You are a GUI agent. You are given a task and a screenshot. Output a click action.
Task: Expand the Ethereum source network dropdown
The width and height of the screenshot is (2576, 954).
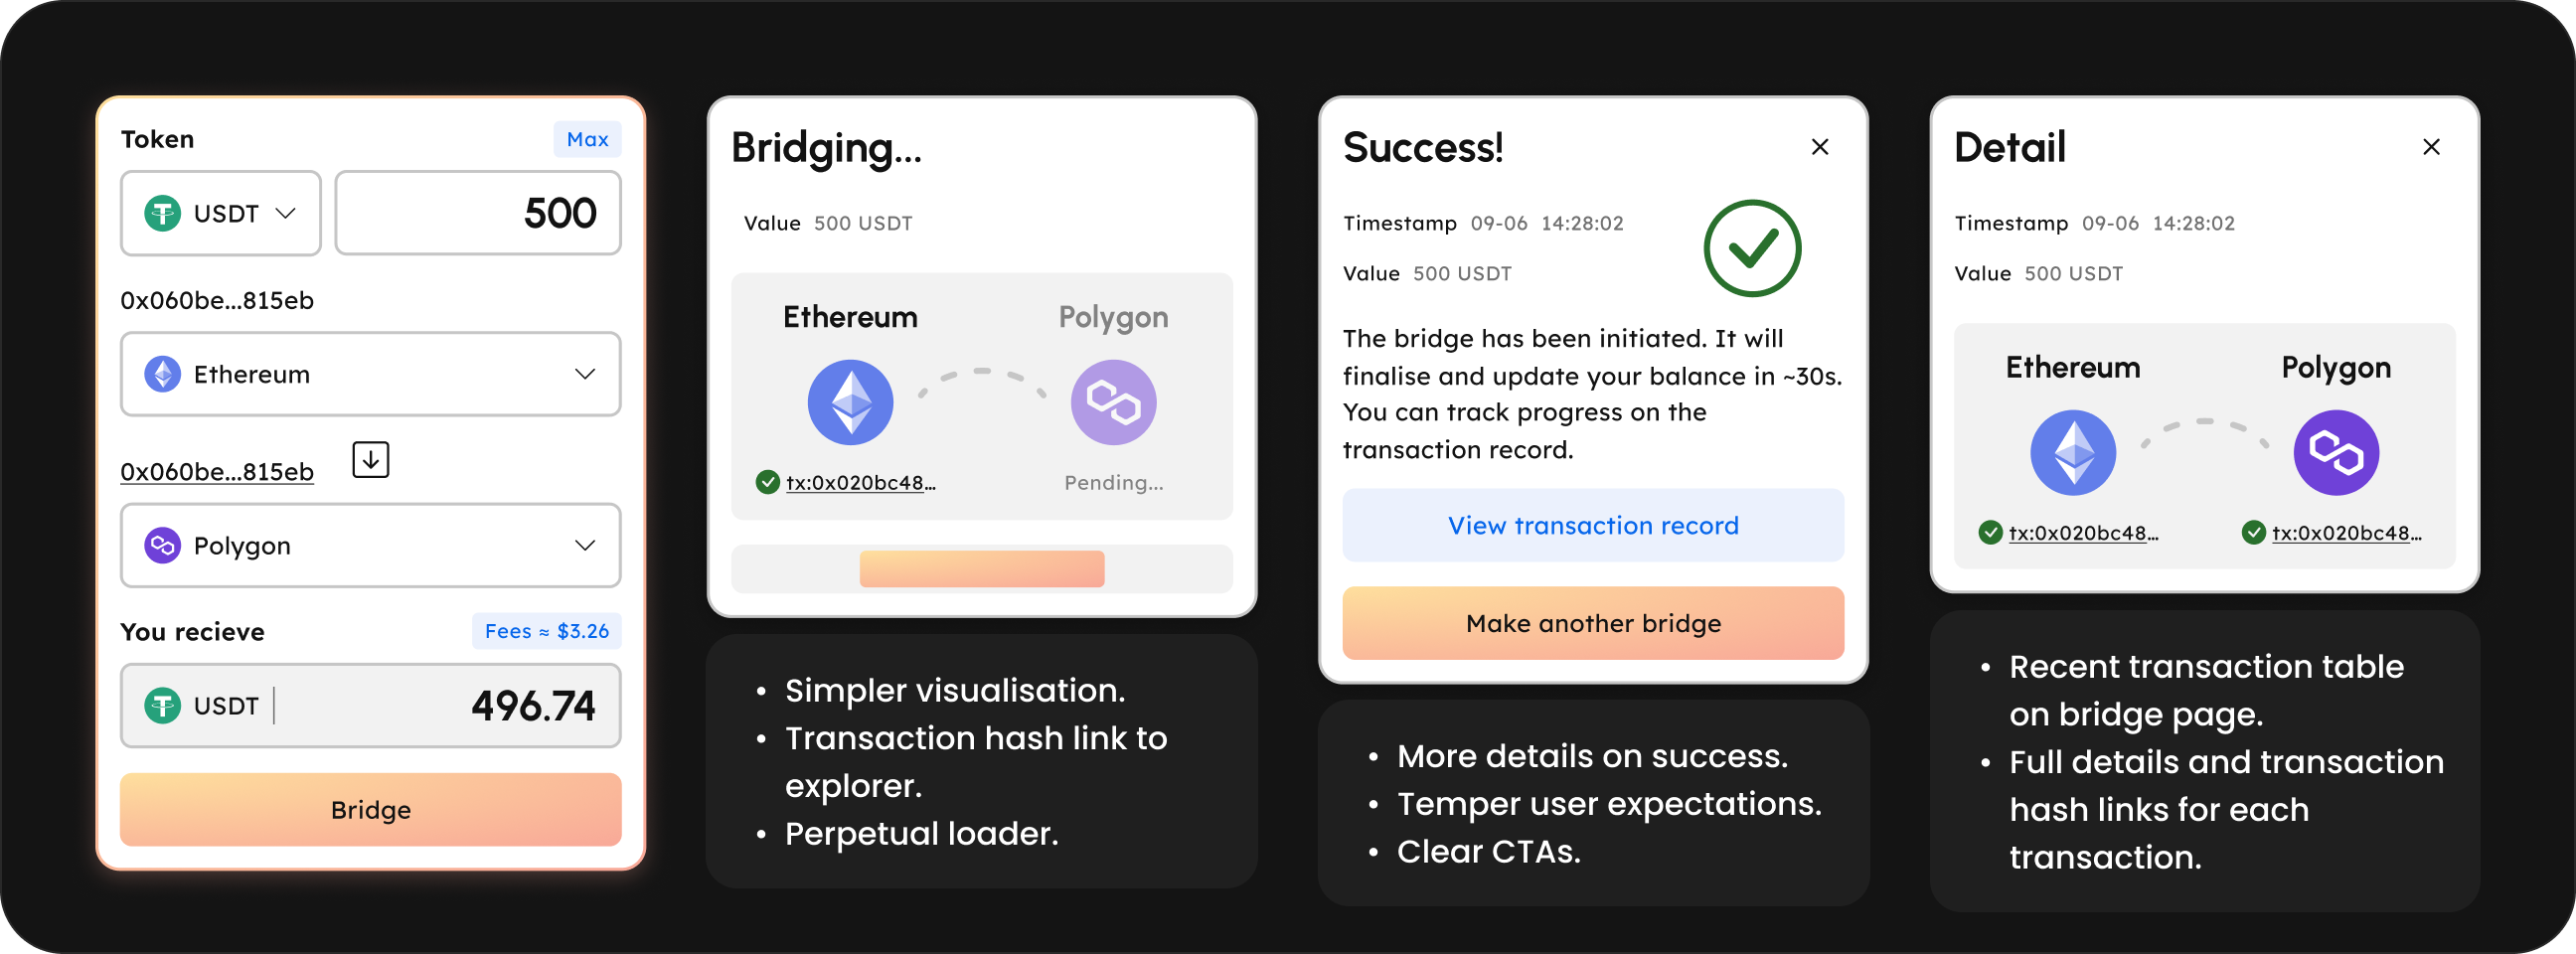(370, 374)
